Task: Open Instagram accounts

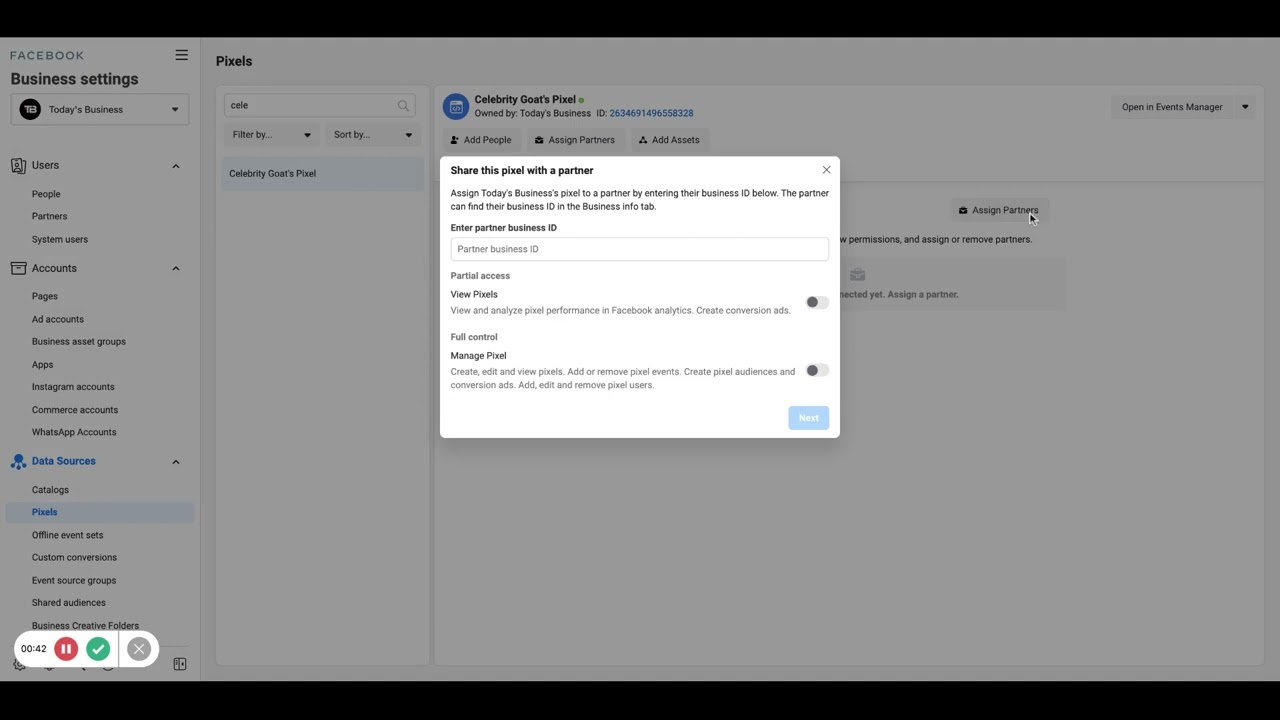Action: point(73,387)
